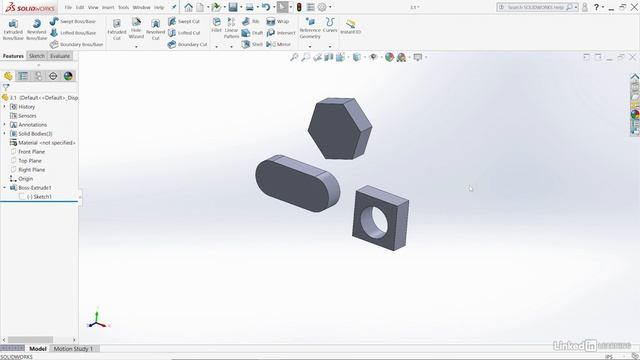The image size is (640, 360).
Task: Select the Rib feature tool
Action: coord(251,21)
